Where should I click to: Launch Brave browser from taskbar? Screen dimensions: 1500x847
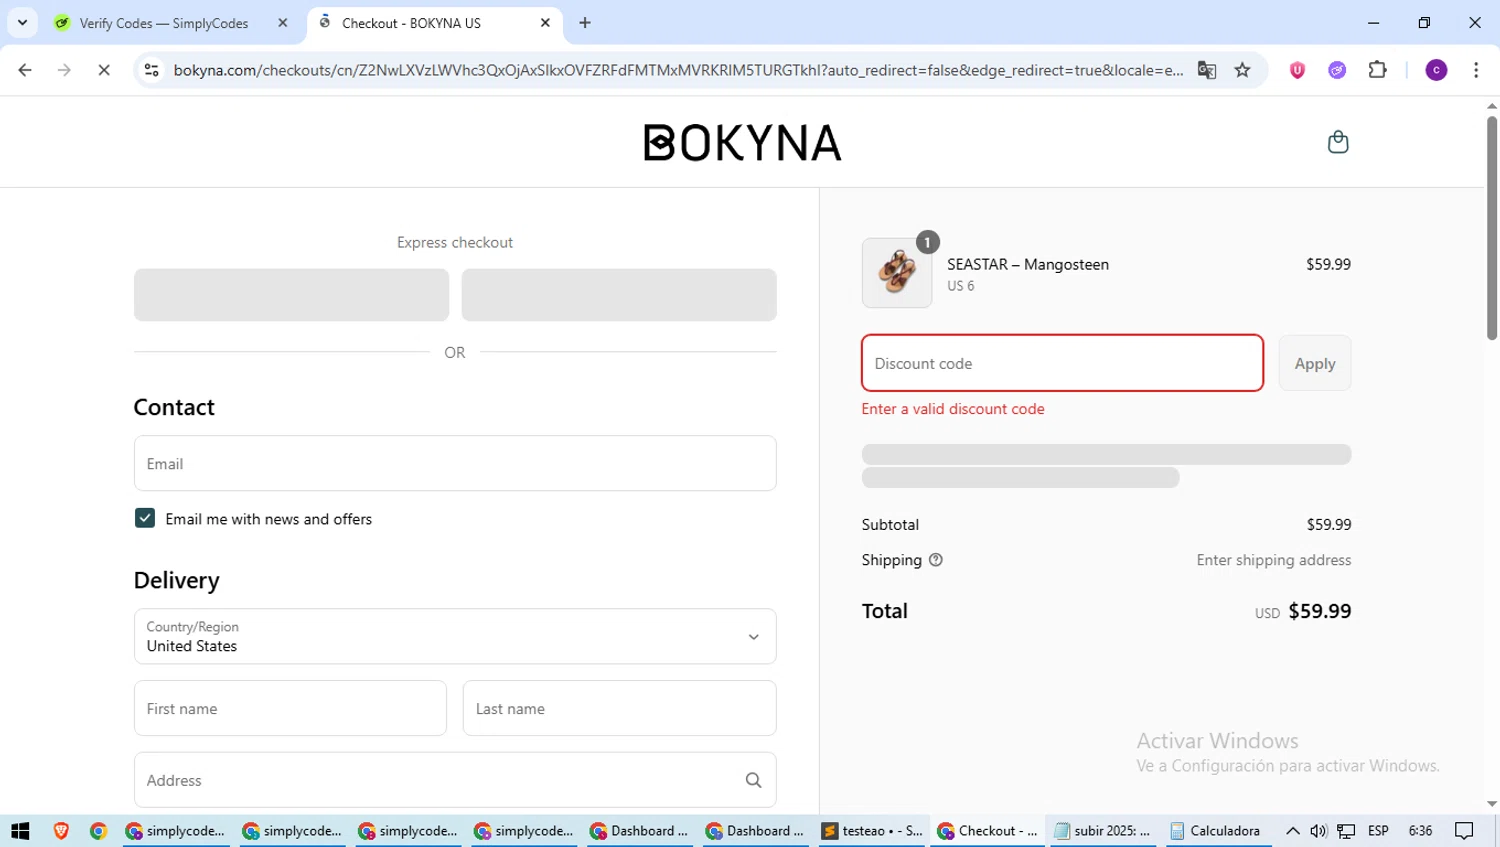pyautogui.click(x=61, y=831)
